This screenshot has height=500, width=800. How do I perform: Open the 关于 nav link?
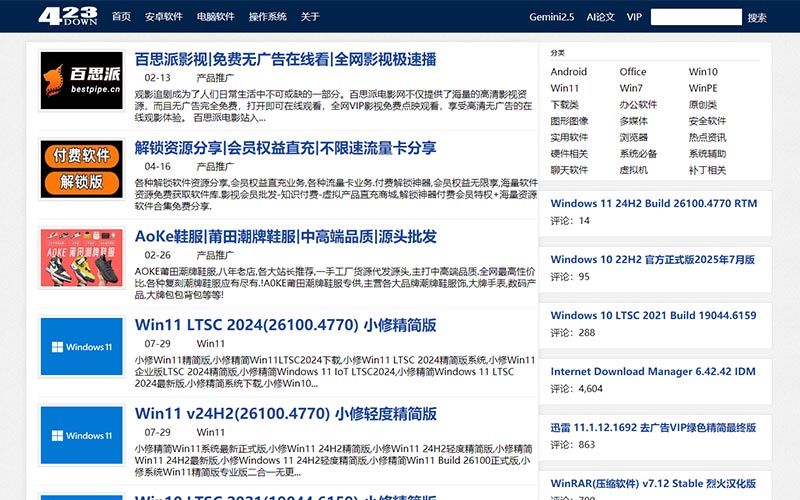tap(310, 17)
